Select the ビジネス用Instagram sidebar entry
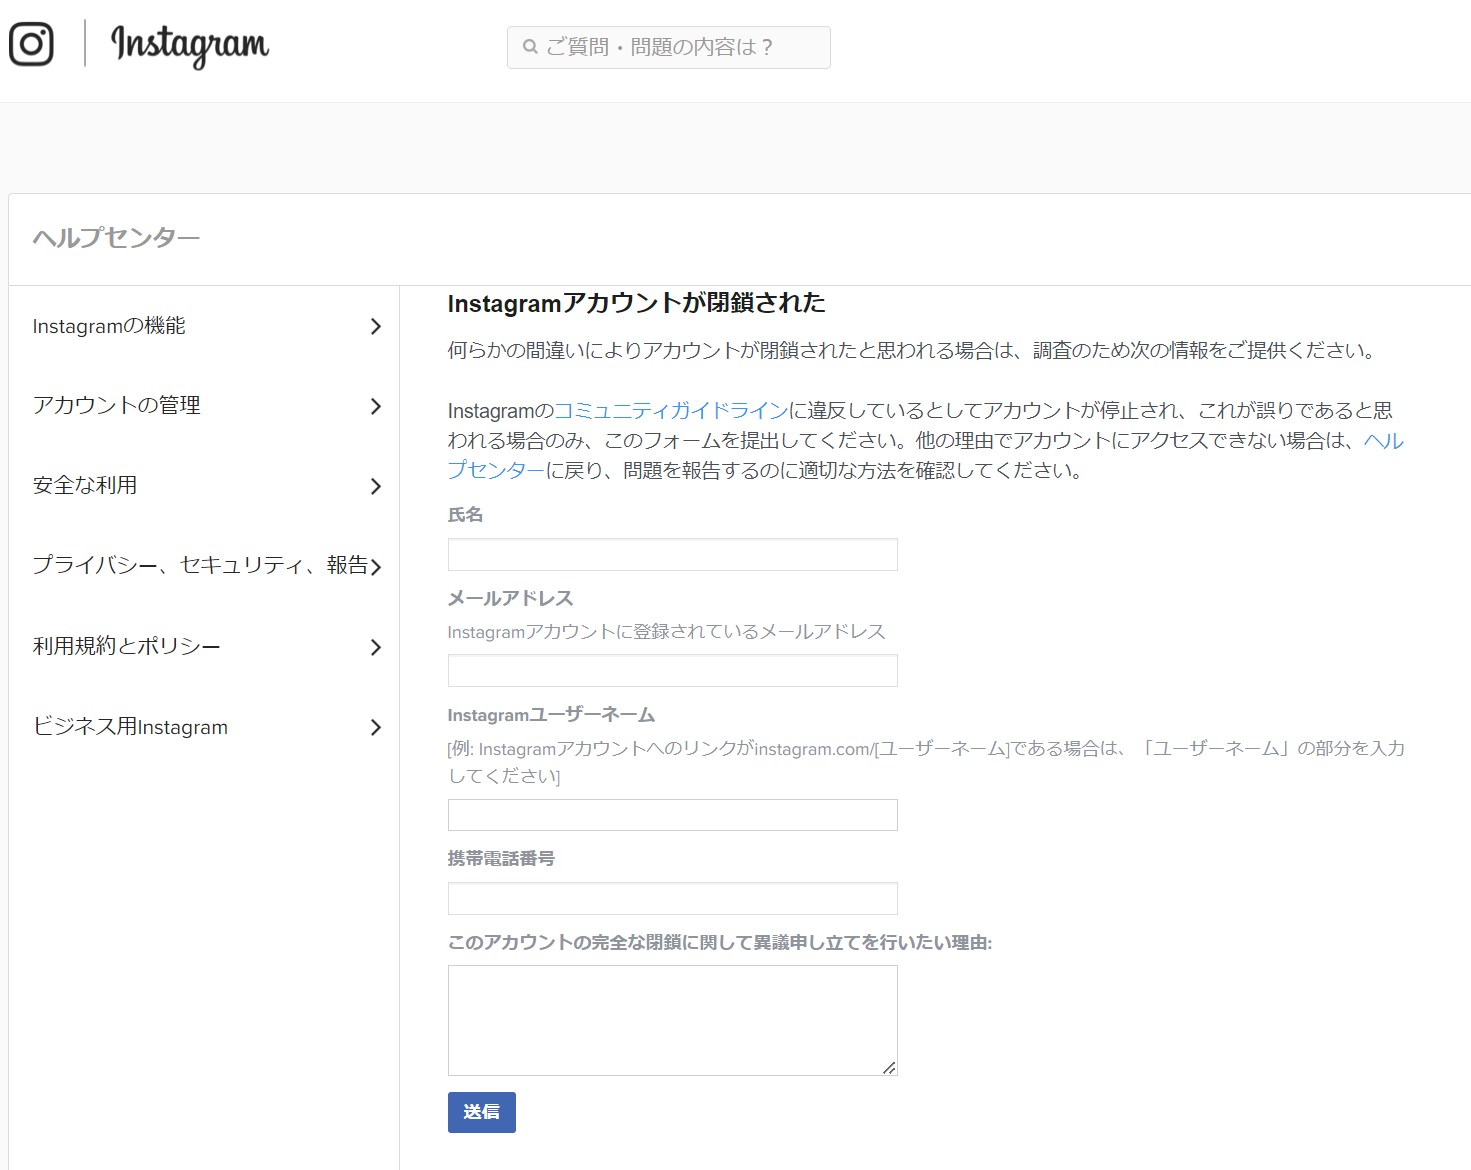 tap(131, 727)
